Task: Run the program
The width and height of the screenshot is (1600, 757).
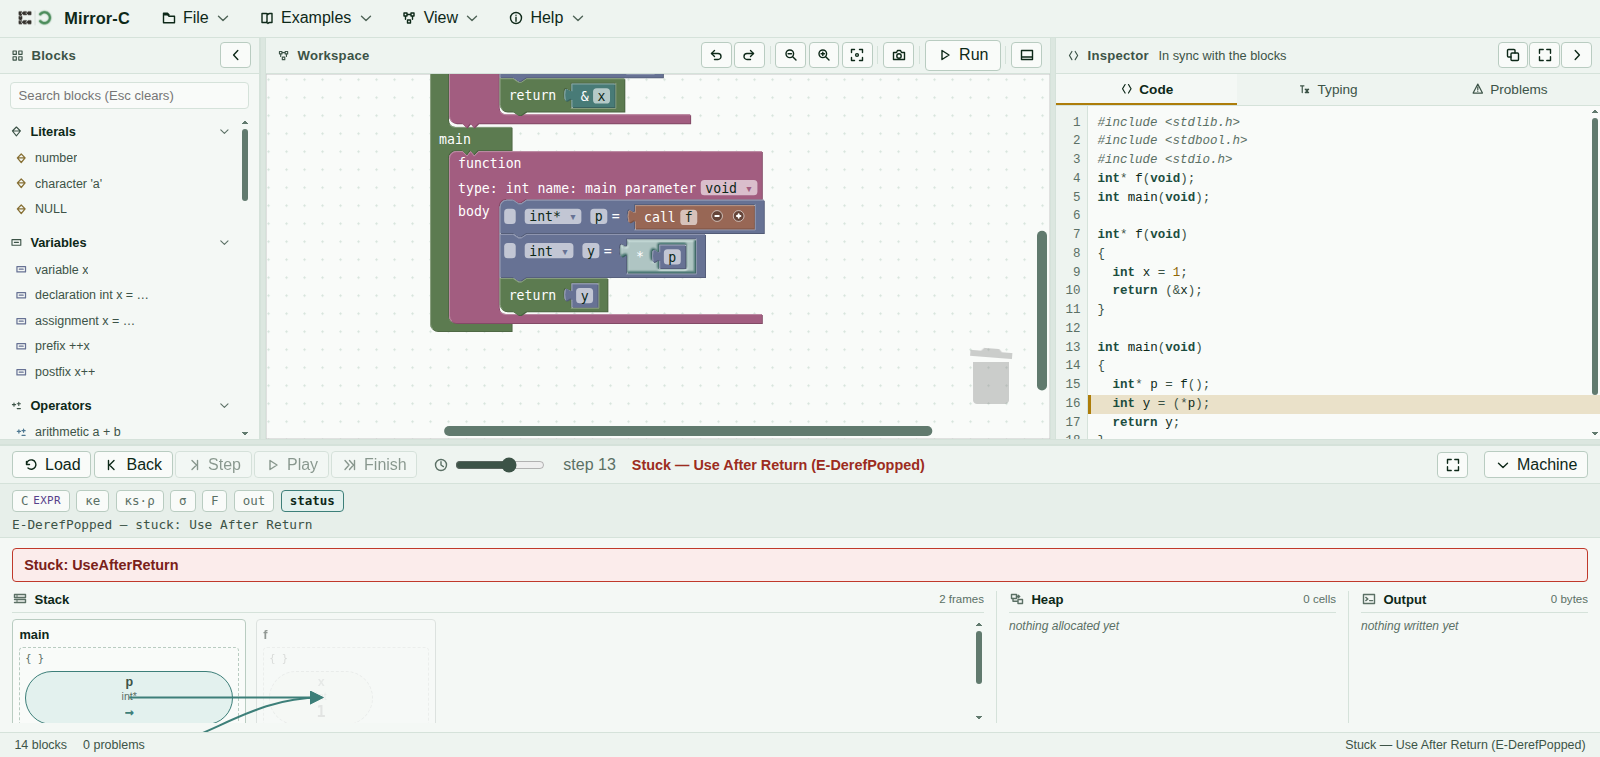Action: [x=964, y=55]
